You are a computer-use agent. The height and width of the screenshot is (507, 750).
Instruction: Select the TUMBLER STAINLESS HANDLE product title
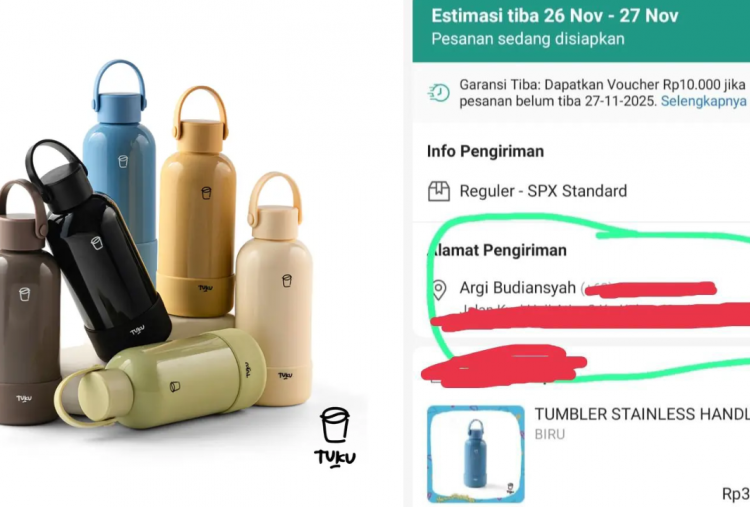click(642, 414)
